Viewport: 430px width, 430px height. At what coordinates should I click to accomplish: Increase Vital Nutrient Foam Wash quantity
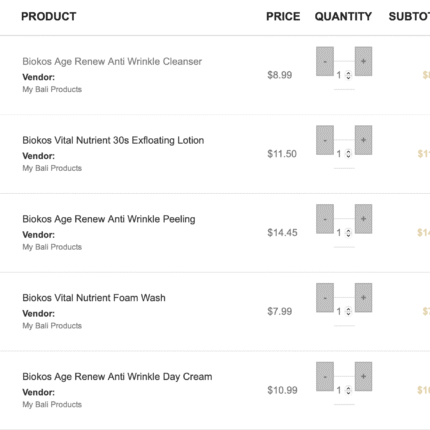pos(363,298)
